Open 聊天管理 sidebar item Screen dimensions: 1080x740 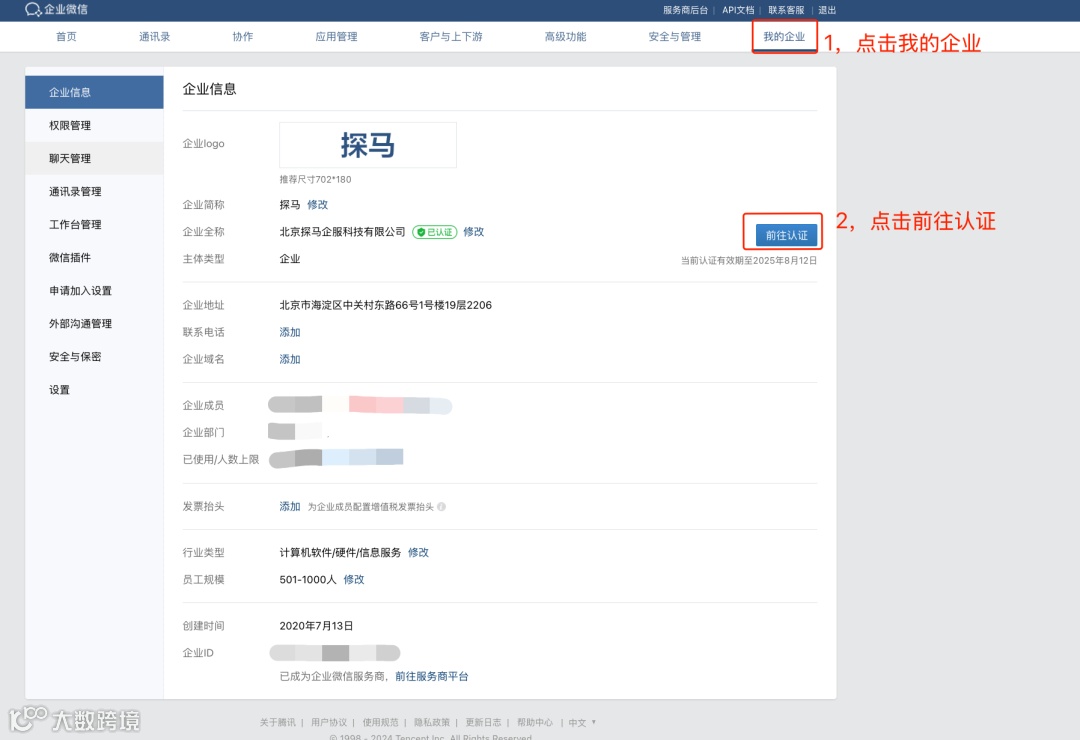[x=94, y=158]
